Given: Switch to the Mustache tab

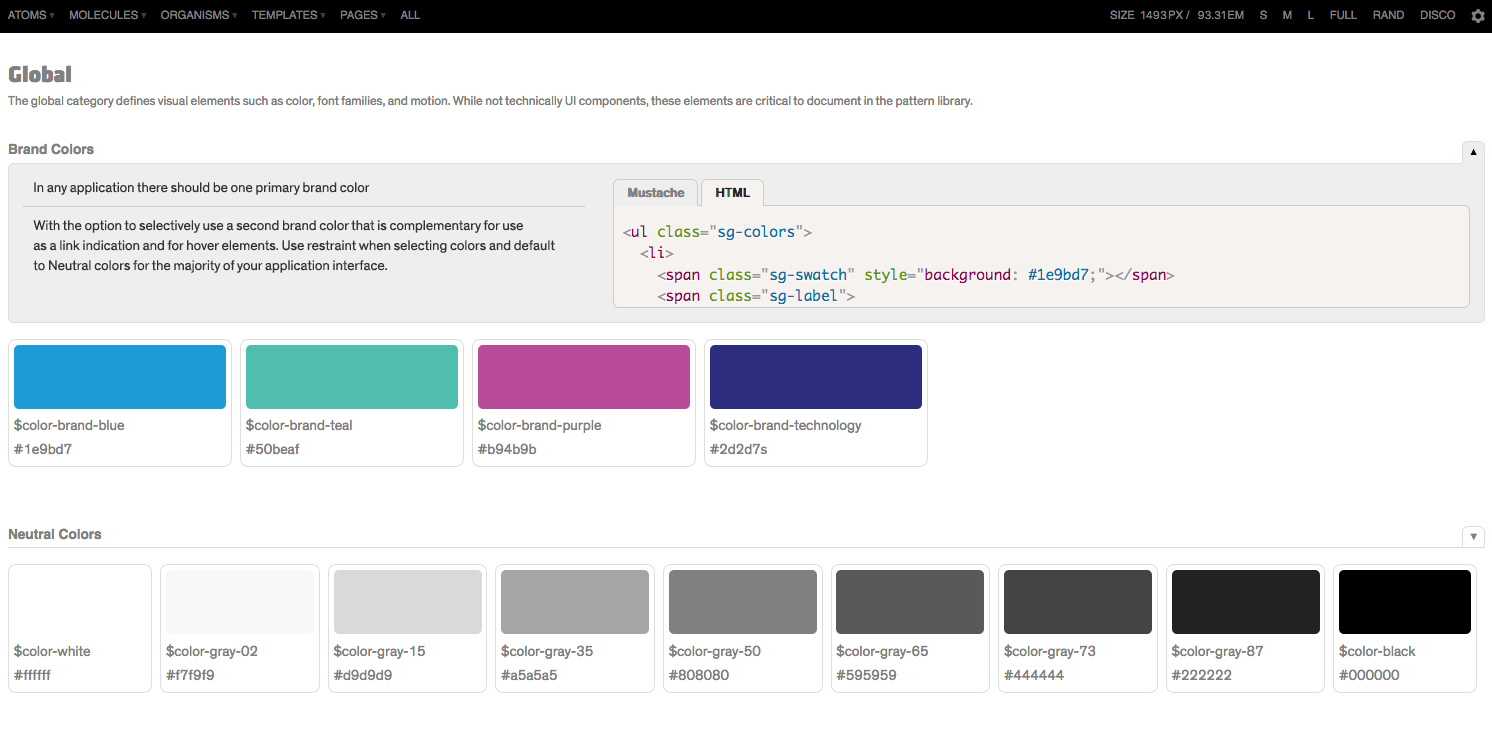Looking at the screenshot, I should coord(656,193).
